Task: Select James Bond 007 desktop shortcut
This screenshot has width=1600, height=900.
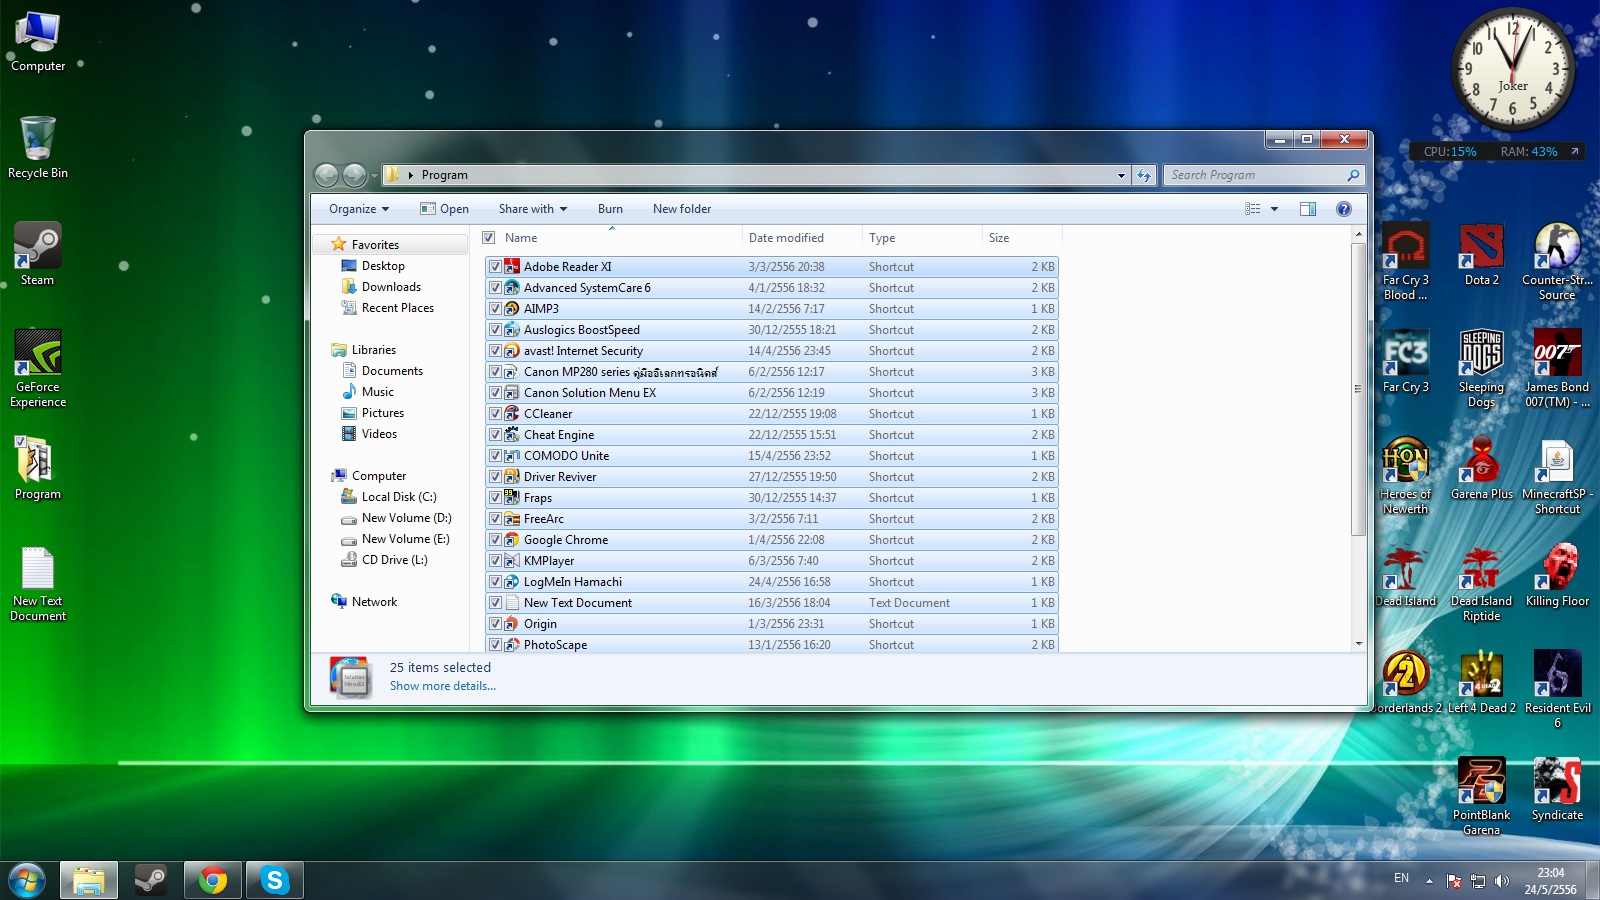Action: click(1557, 368)
